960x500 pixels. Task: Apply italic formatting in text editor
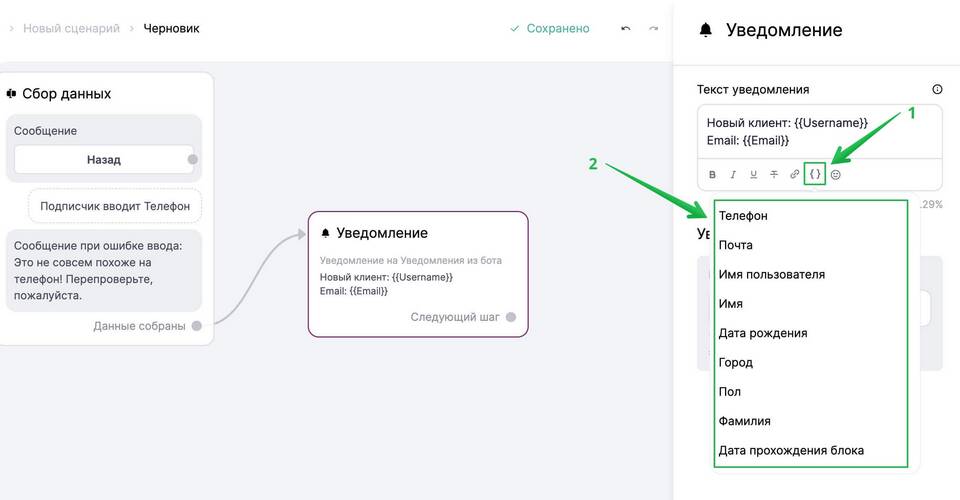pos(733,175)
